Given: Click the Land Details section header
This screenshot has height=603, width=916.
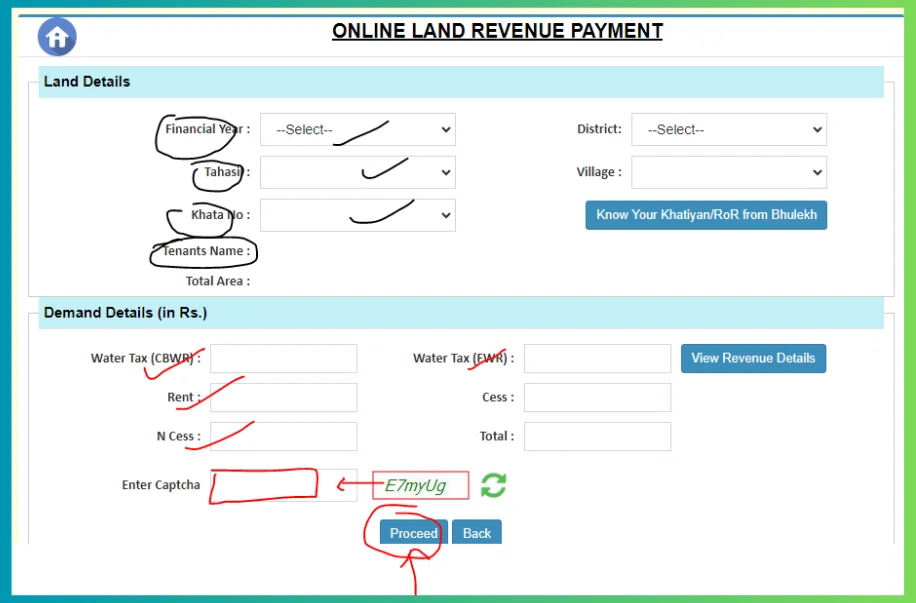Looking at the screenshot, I should click(461, 82).
